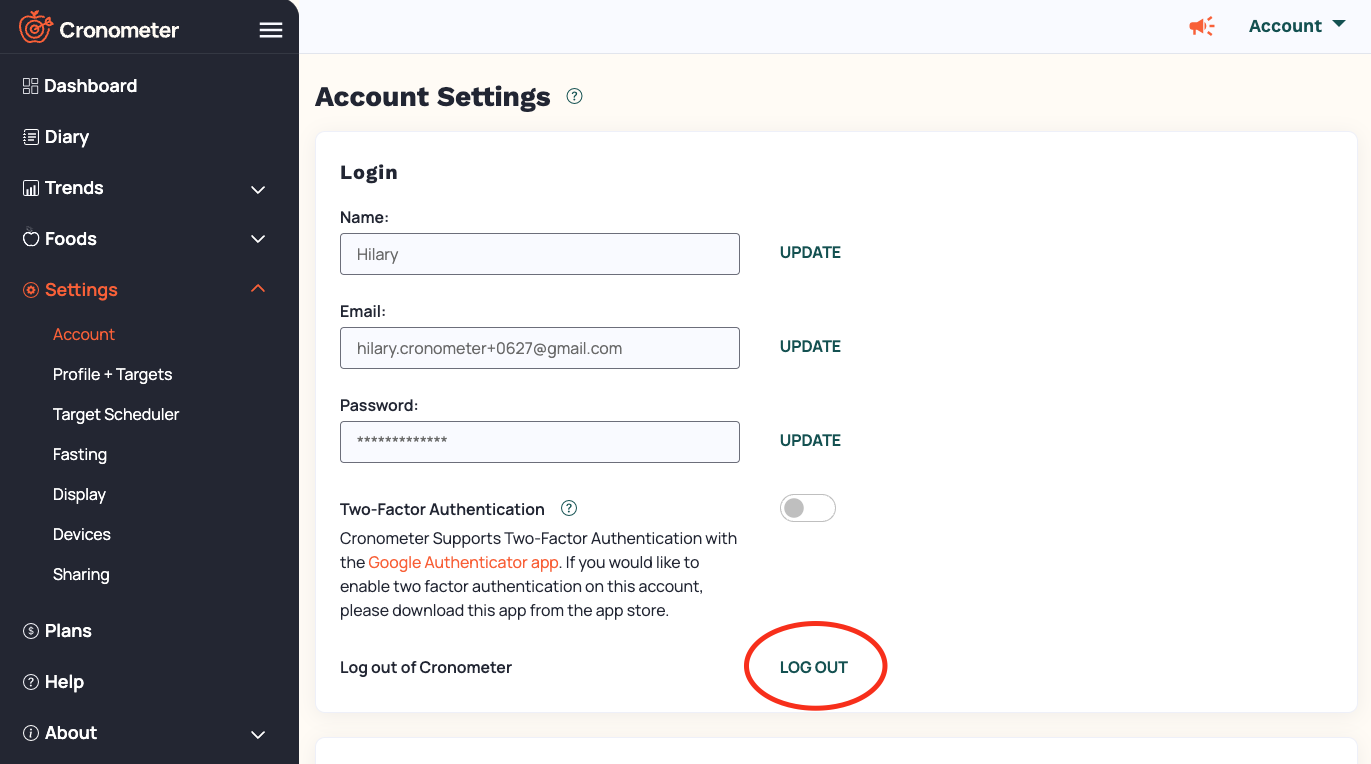This screenshot has width=1371, height=764.
Task: Click the Cronometer logo icon
Action: pos(35,28)
